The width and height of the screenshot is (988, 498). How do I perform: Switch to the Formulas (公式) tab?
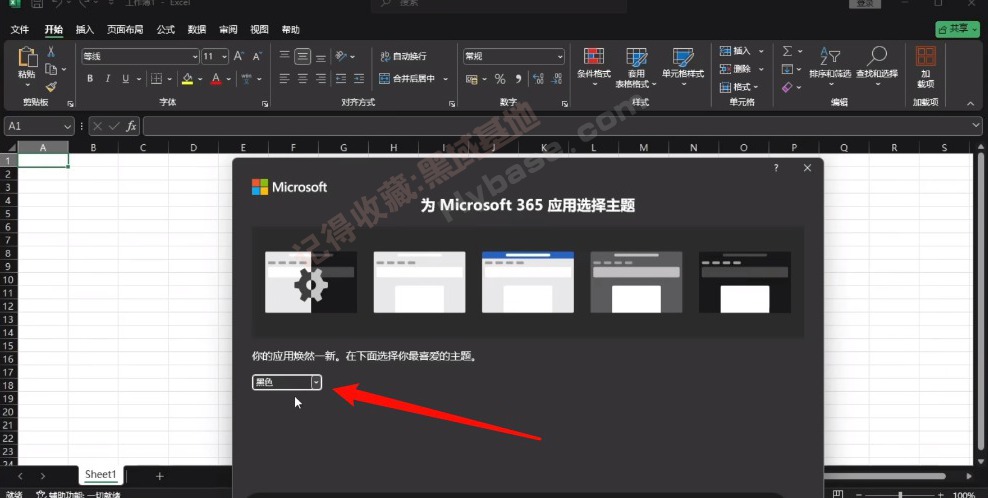[x=166, y=30]
